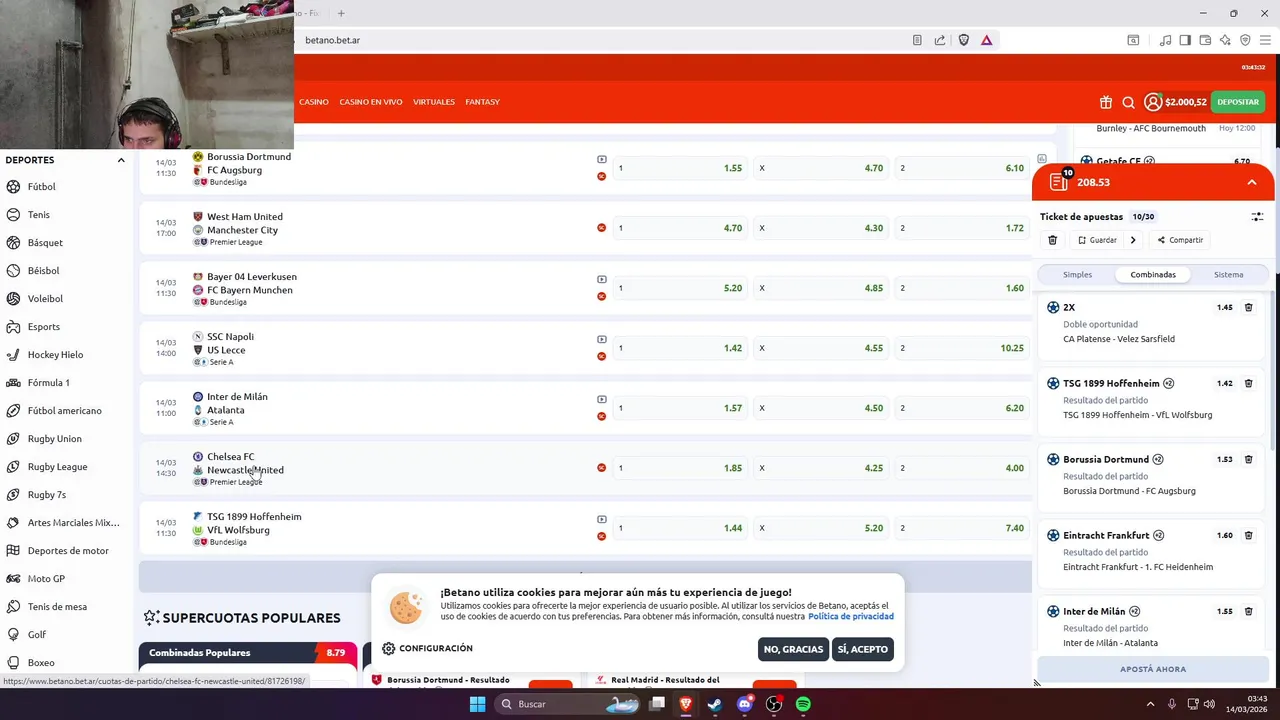
Task: Open CASINO EN VIVO menu item
Action: tap(371, 102)
